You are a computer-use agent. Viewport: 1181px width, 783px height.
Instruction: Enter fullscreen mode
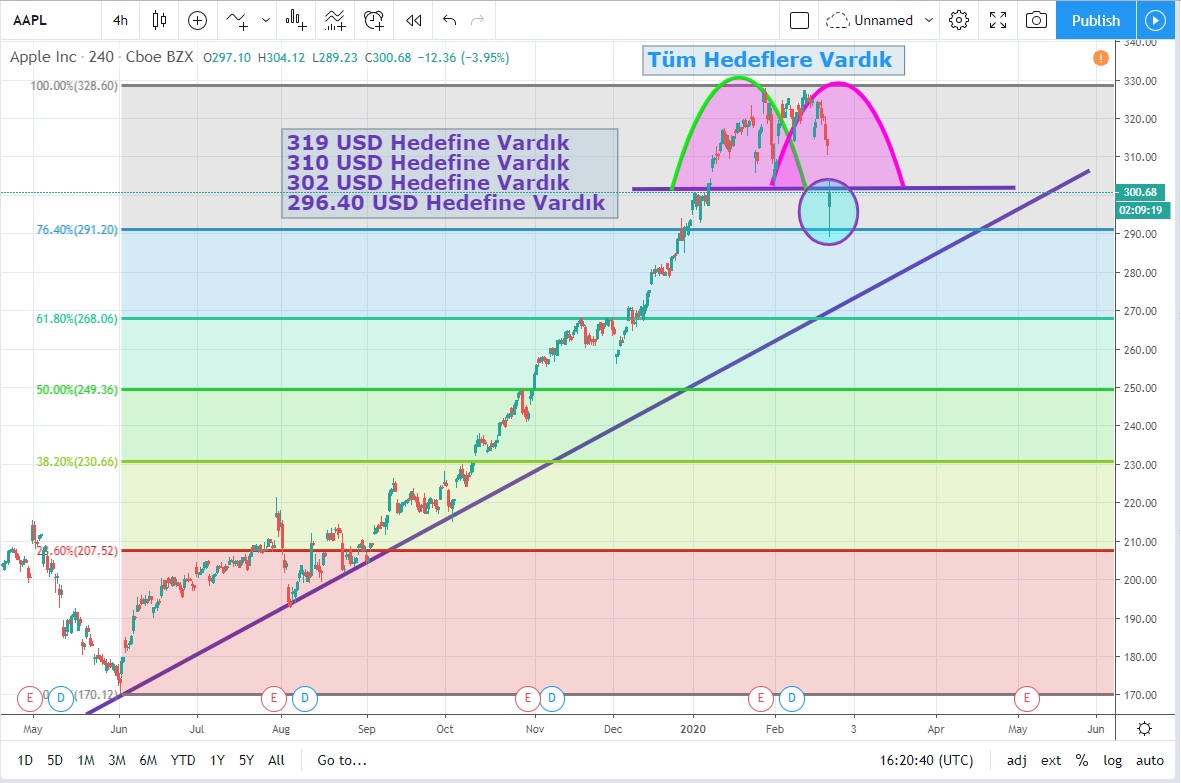(998, 20)
